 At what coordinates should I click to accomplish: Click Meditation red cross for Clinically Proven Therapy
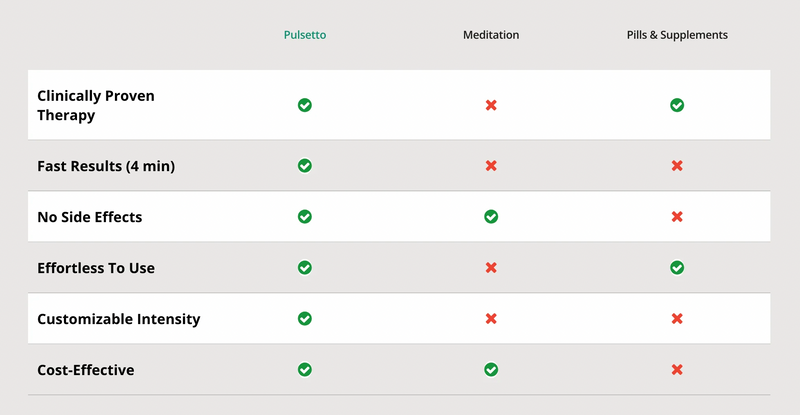tap(491, 105)
